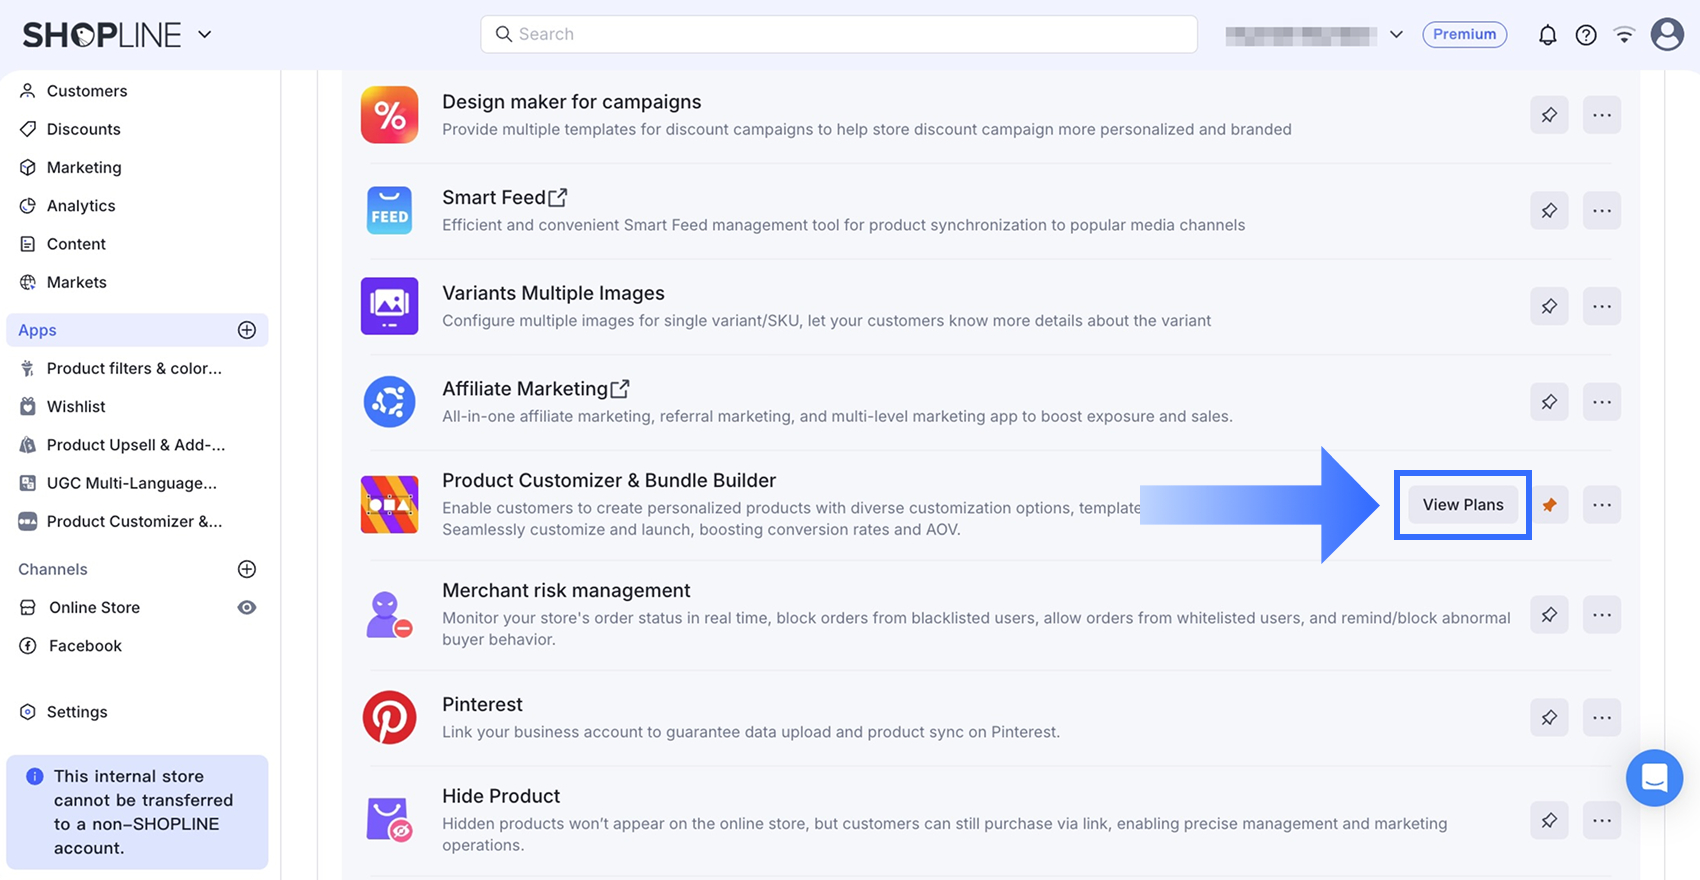Open the live chat support bubble
The image size is (1700, 880).
[1655, 777]
